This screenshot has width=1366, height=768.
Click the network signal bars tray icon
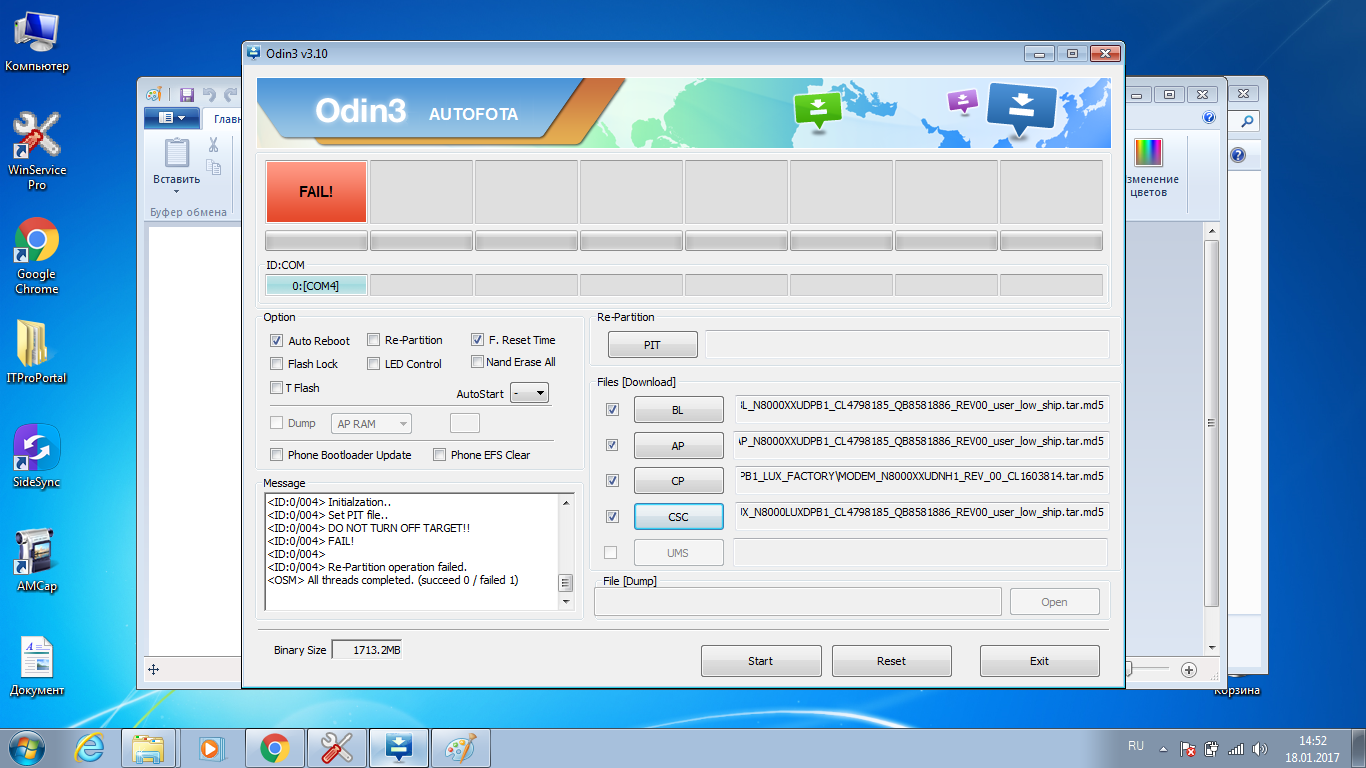click(1236, 748)
